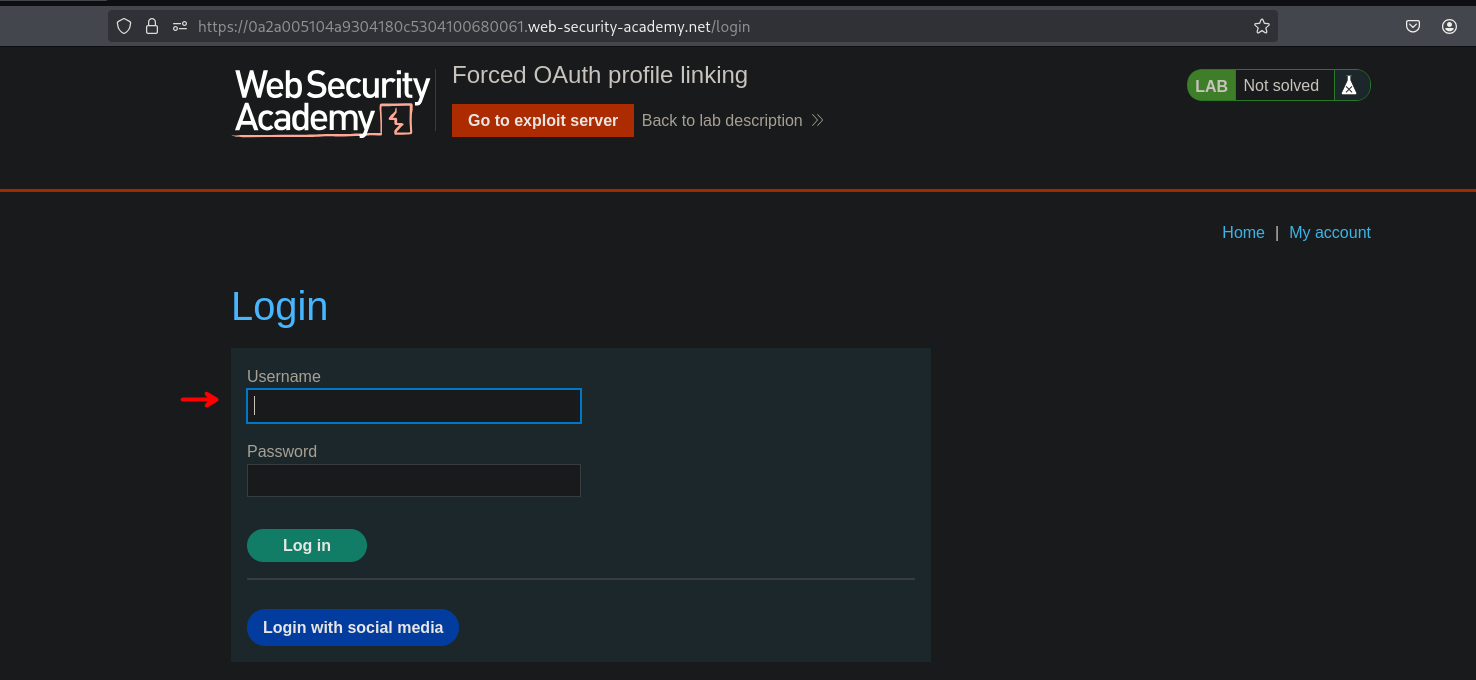Viewport: 1476px width, 680px height.
Task: Follow the Back to lab description link
Action: coord(721,121)
